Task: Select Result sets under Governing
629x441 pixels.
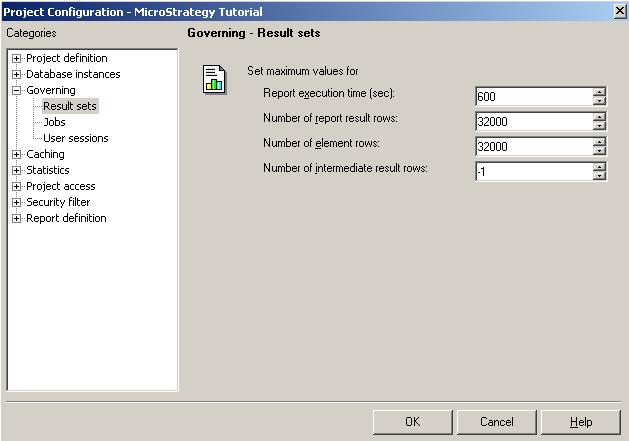Action: point(70,106)
